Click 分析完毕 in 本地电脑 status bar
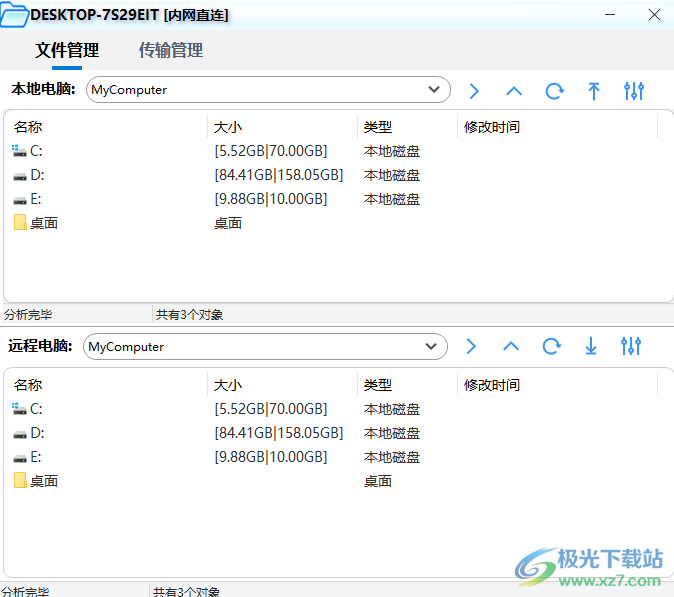Viewport: 674px width, 597px height. point(28,314)
